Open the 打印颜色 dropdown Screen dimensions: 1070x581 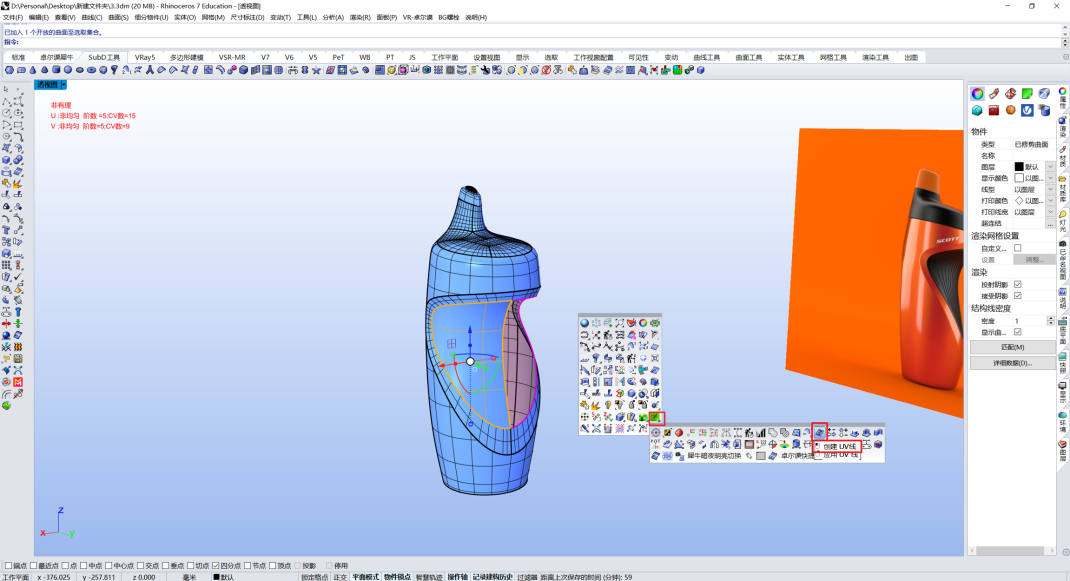click(x=1050, y=201)
